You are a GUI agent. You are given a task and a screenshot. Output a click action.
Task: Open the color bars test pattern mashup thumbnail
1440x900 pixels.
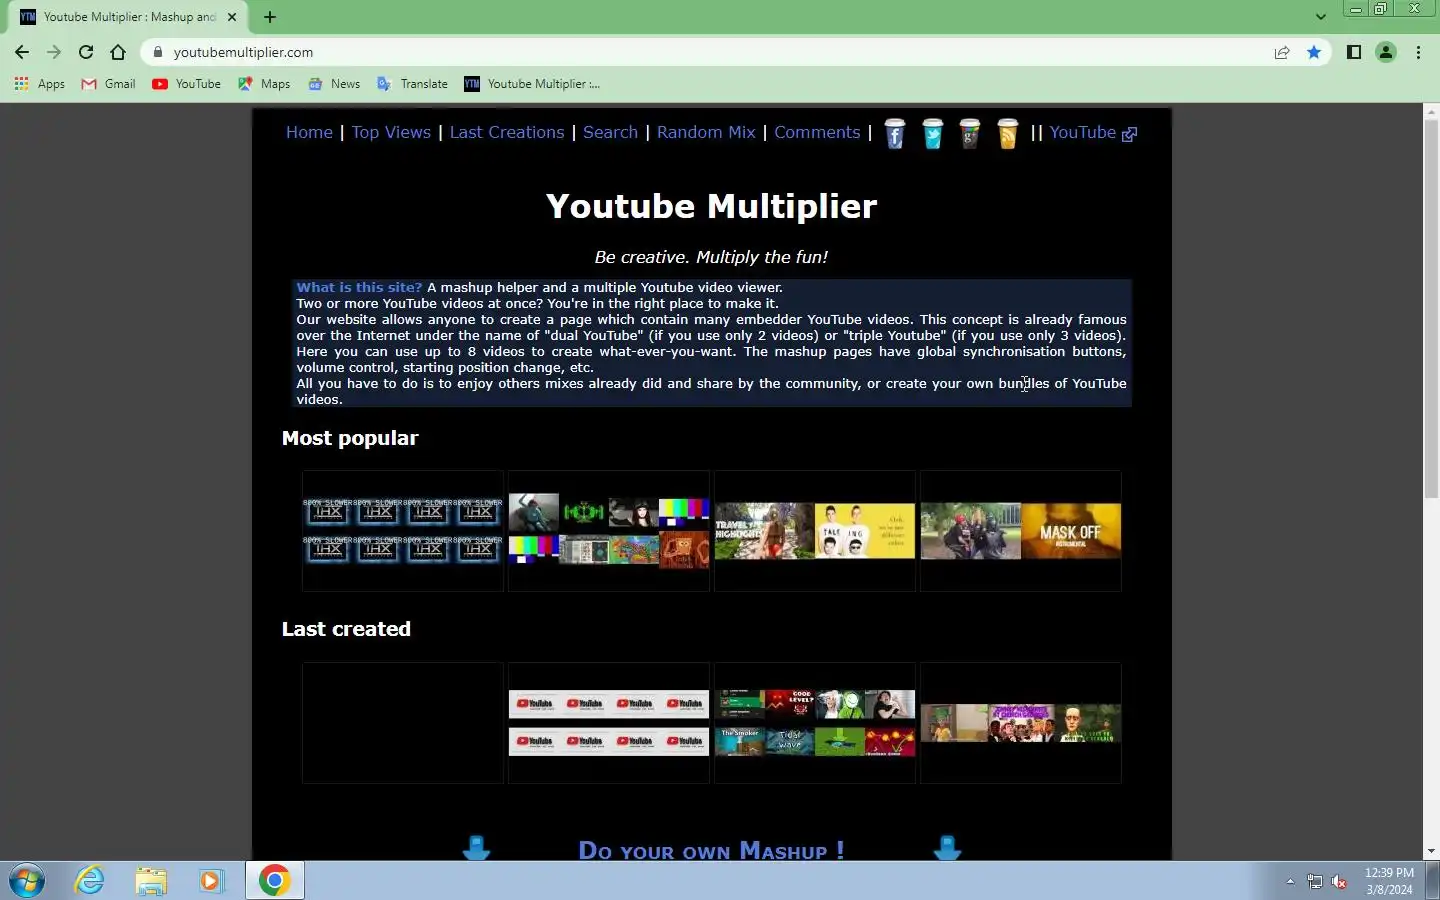(x=609, y=531)
